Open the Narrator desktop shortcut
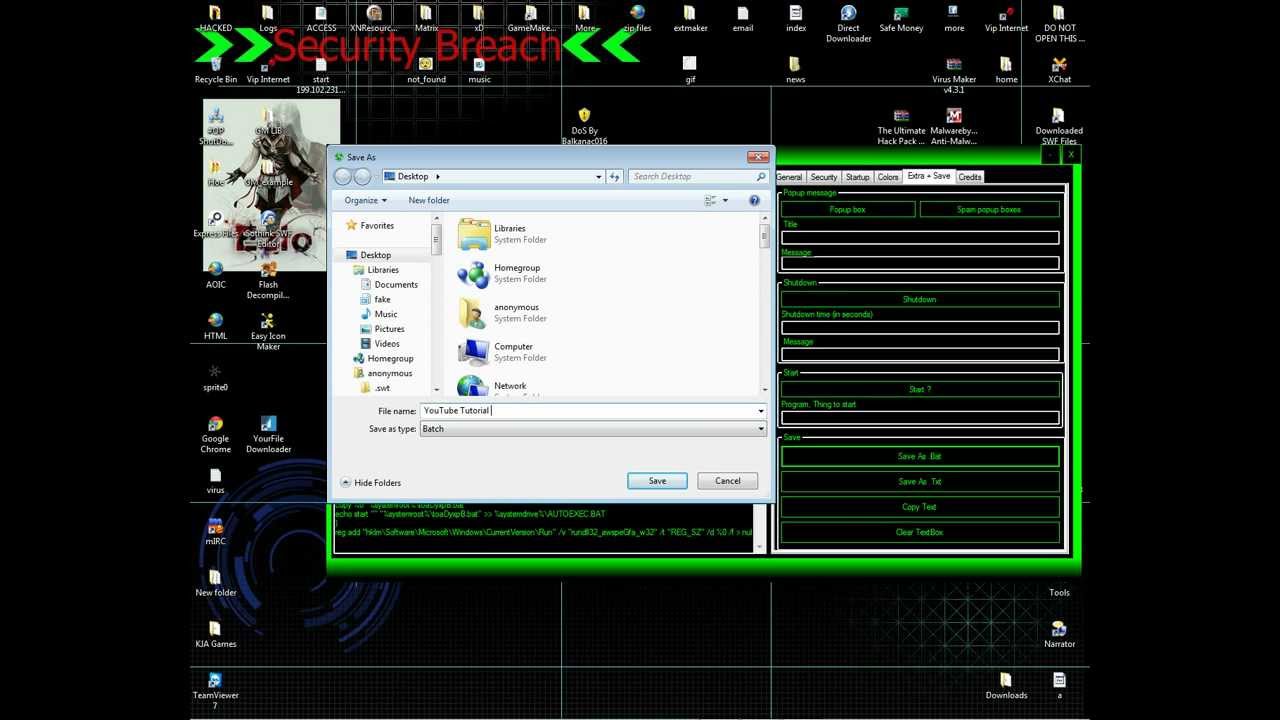1280x720 pixels. (1059, 634)
